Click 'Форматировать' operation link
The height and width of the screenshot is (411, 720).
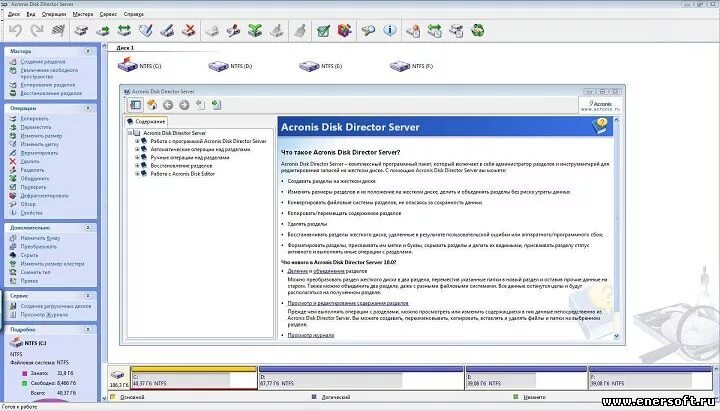pyautogui.click(x=39, y=153)
